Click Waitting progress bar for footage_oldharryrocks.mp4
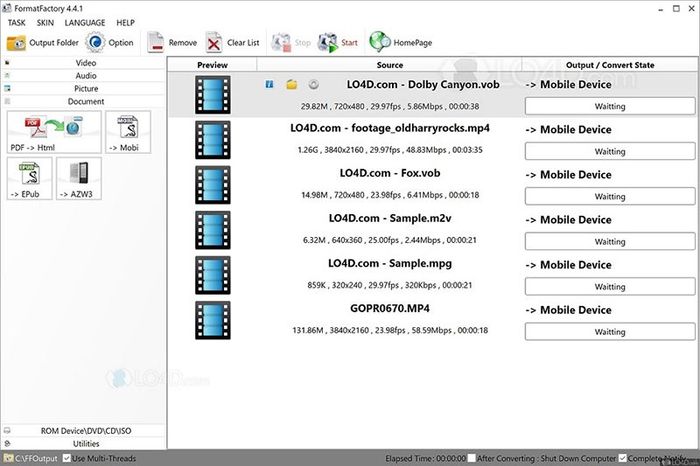The height and width of the screenshot is (466, 700). point(610,151)
